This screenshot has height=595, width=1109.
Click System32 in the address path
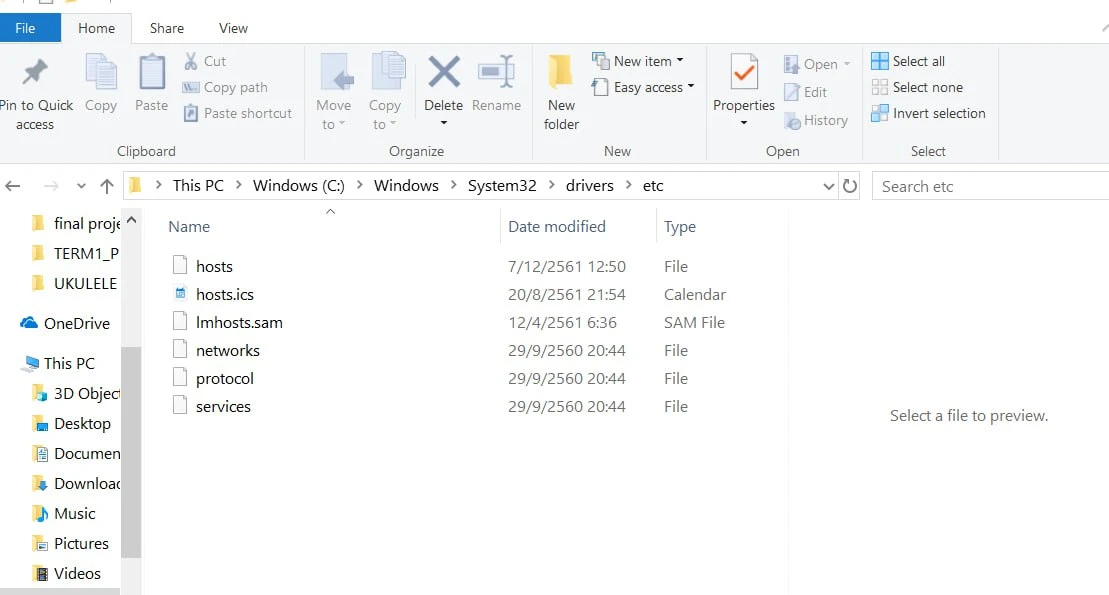coord(502,185)
